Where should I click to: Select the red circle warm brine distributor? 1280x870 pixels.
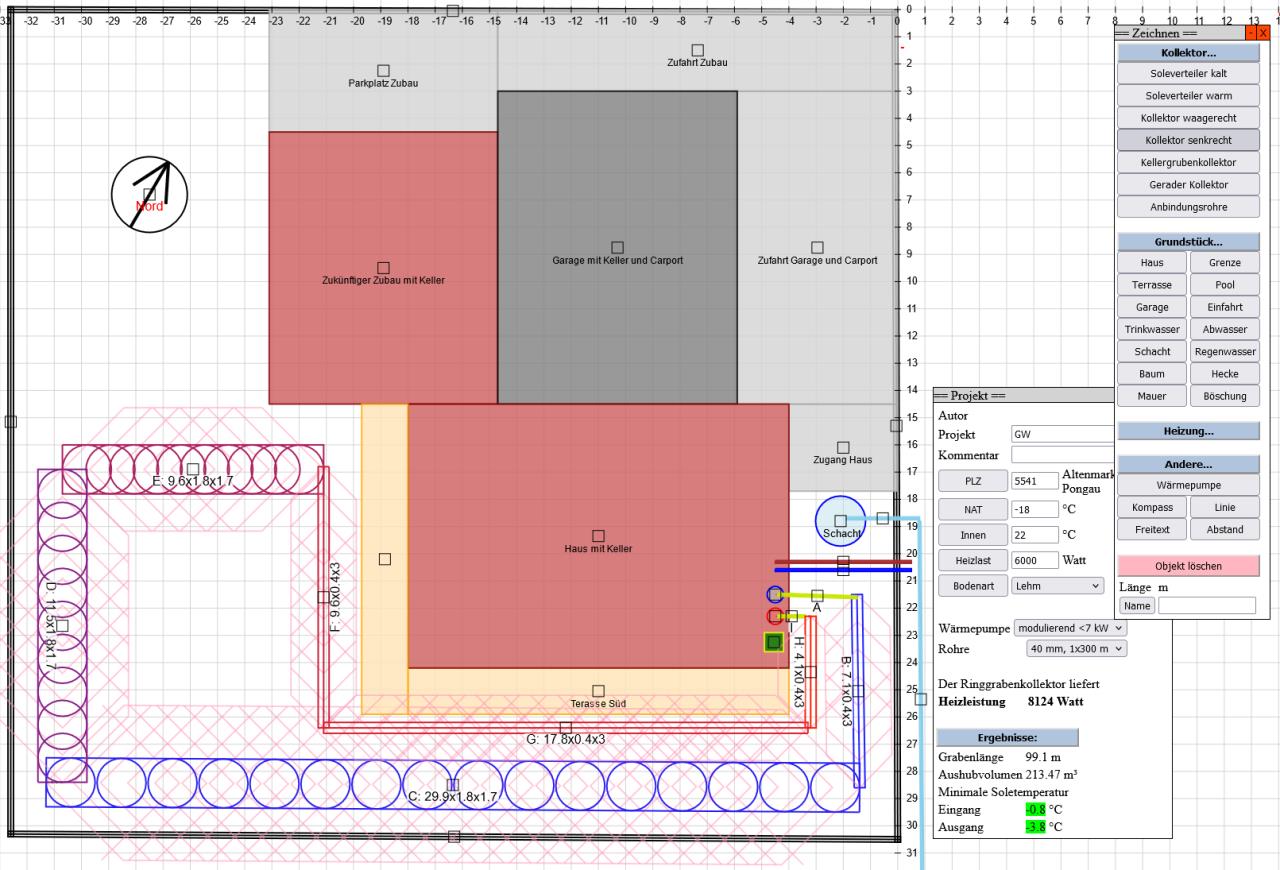[x=775, y=616]
